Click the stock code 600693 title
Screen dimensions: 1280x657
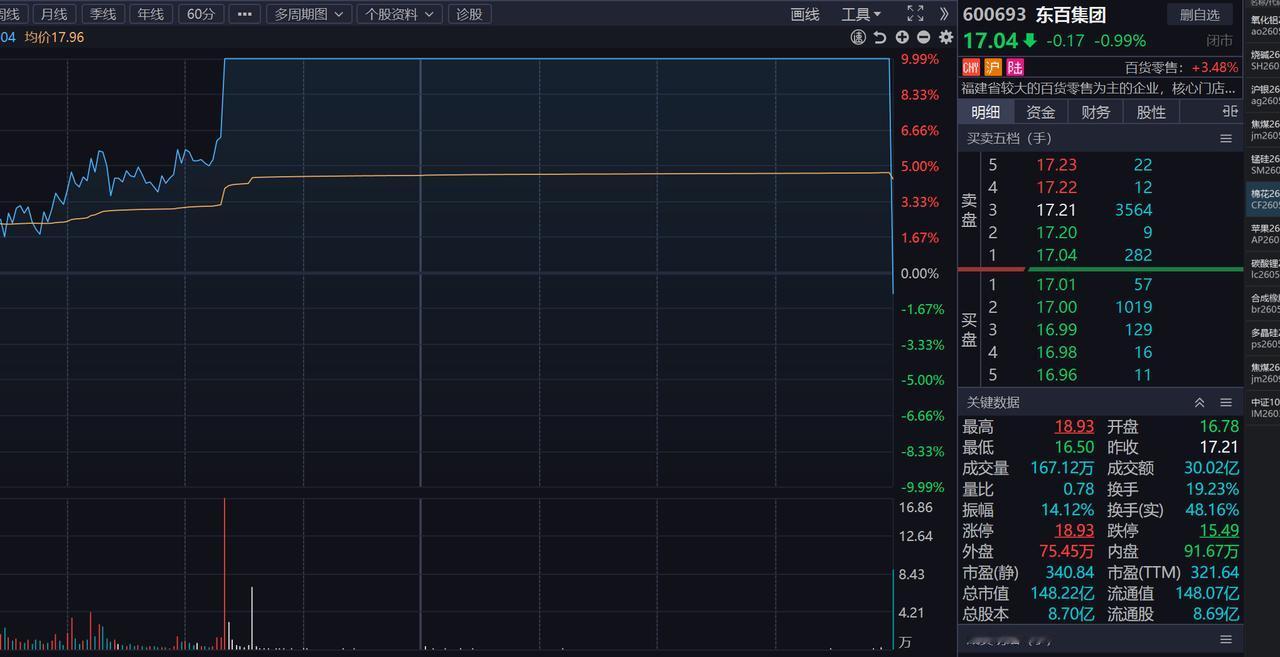[x=995, y=15]
